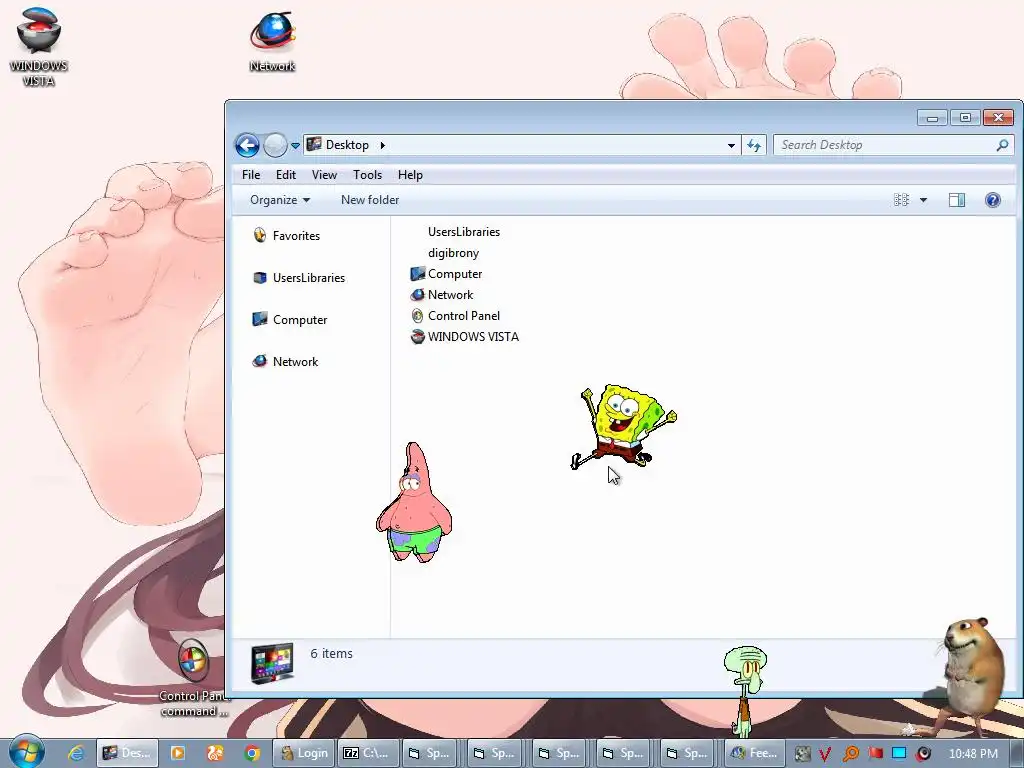1024x768 pixels.
Task: Click the 10:48 PM taskbar clock
Action: [973, 754]
